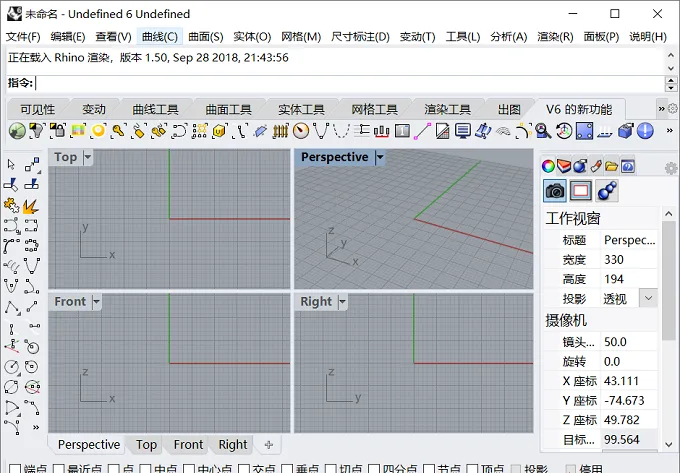The width and height of the screenshot is (680, 473).
Task: Select the arrow pointer selection tool
Action: click(x=11, y=165)
